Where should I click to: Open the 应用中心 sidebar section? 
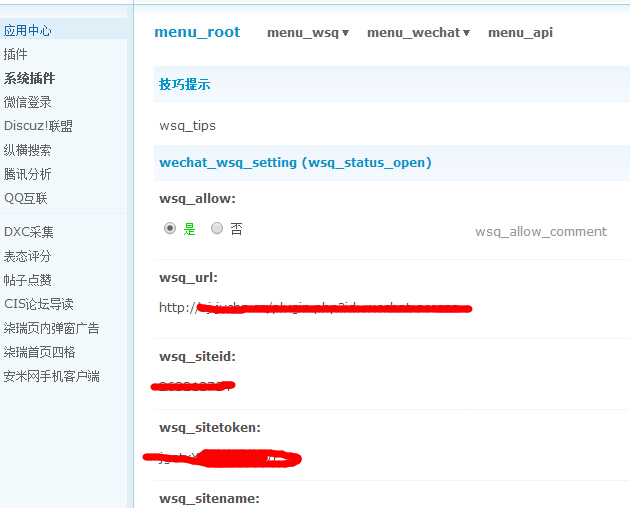27,31
